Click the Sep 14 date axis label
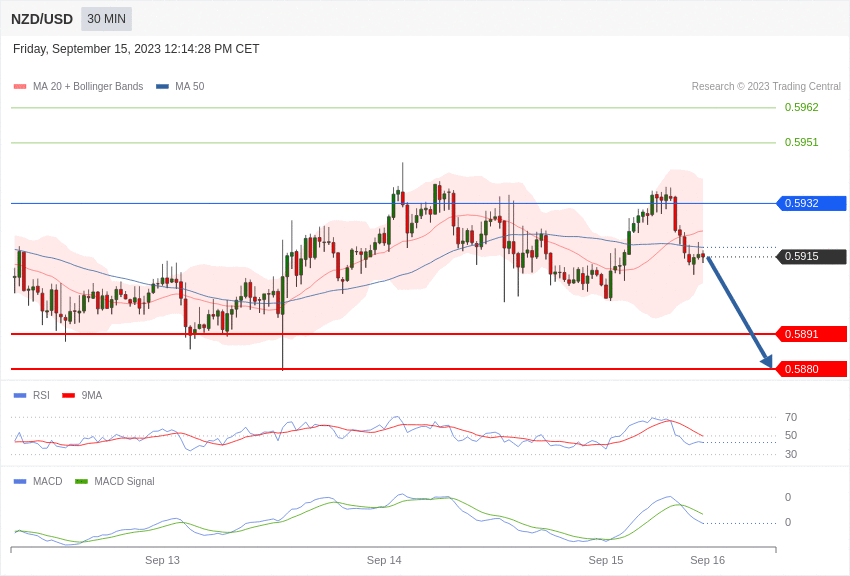The image size is (850, 576). 384,560
